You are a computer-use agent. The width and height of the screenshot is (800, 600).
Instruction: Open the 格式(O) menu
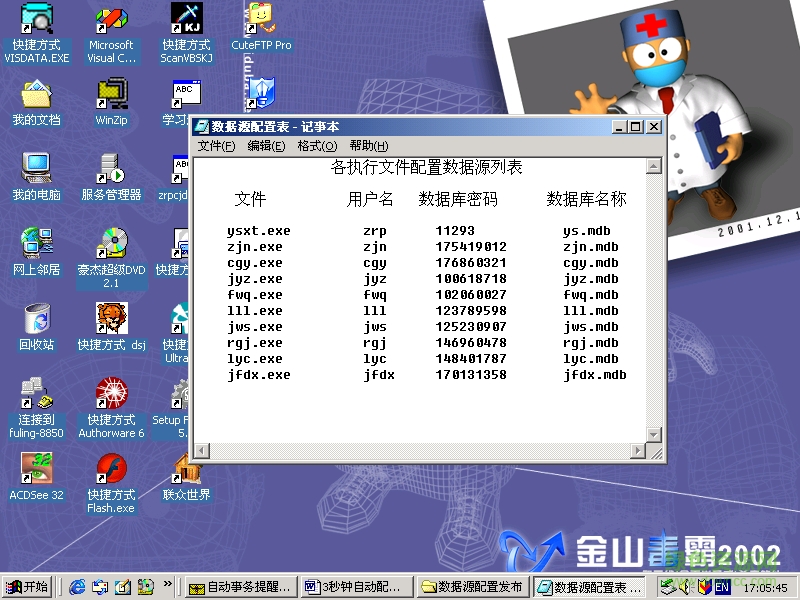click(x=317, y=145)
